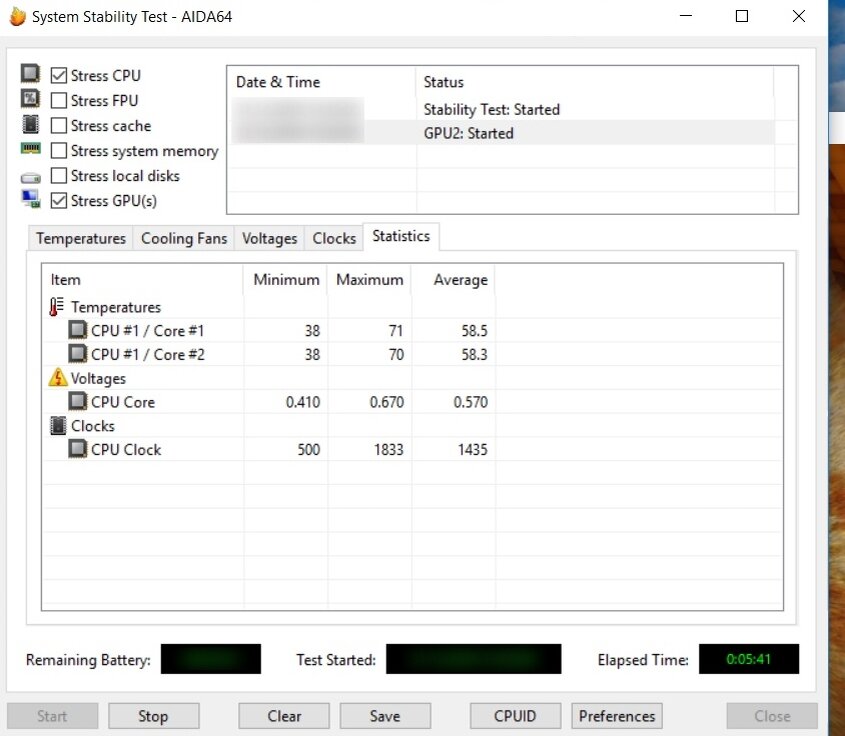Image resolution: width=845 pixels, height=736 pixels.
Task: Enable the Stress system memory checkbox
Action: click(x=59, y=150)
